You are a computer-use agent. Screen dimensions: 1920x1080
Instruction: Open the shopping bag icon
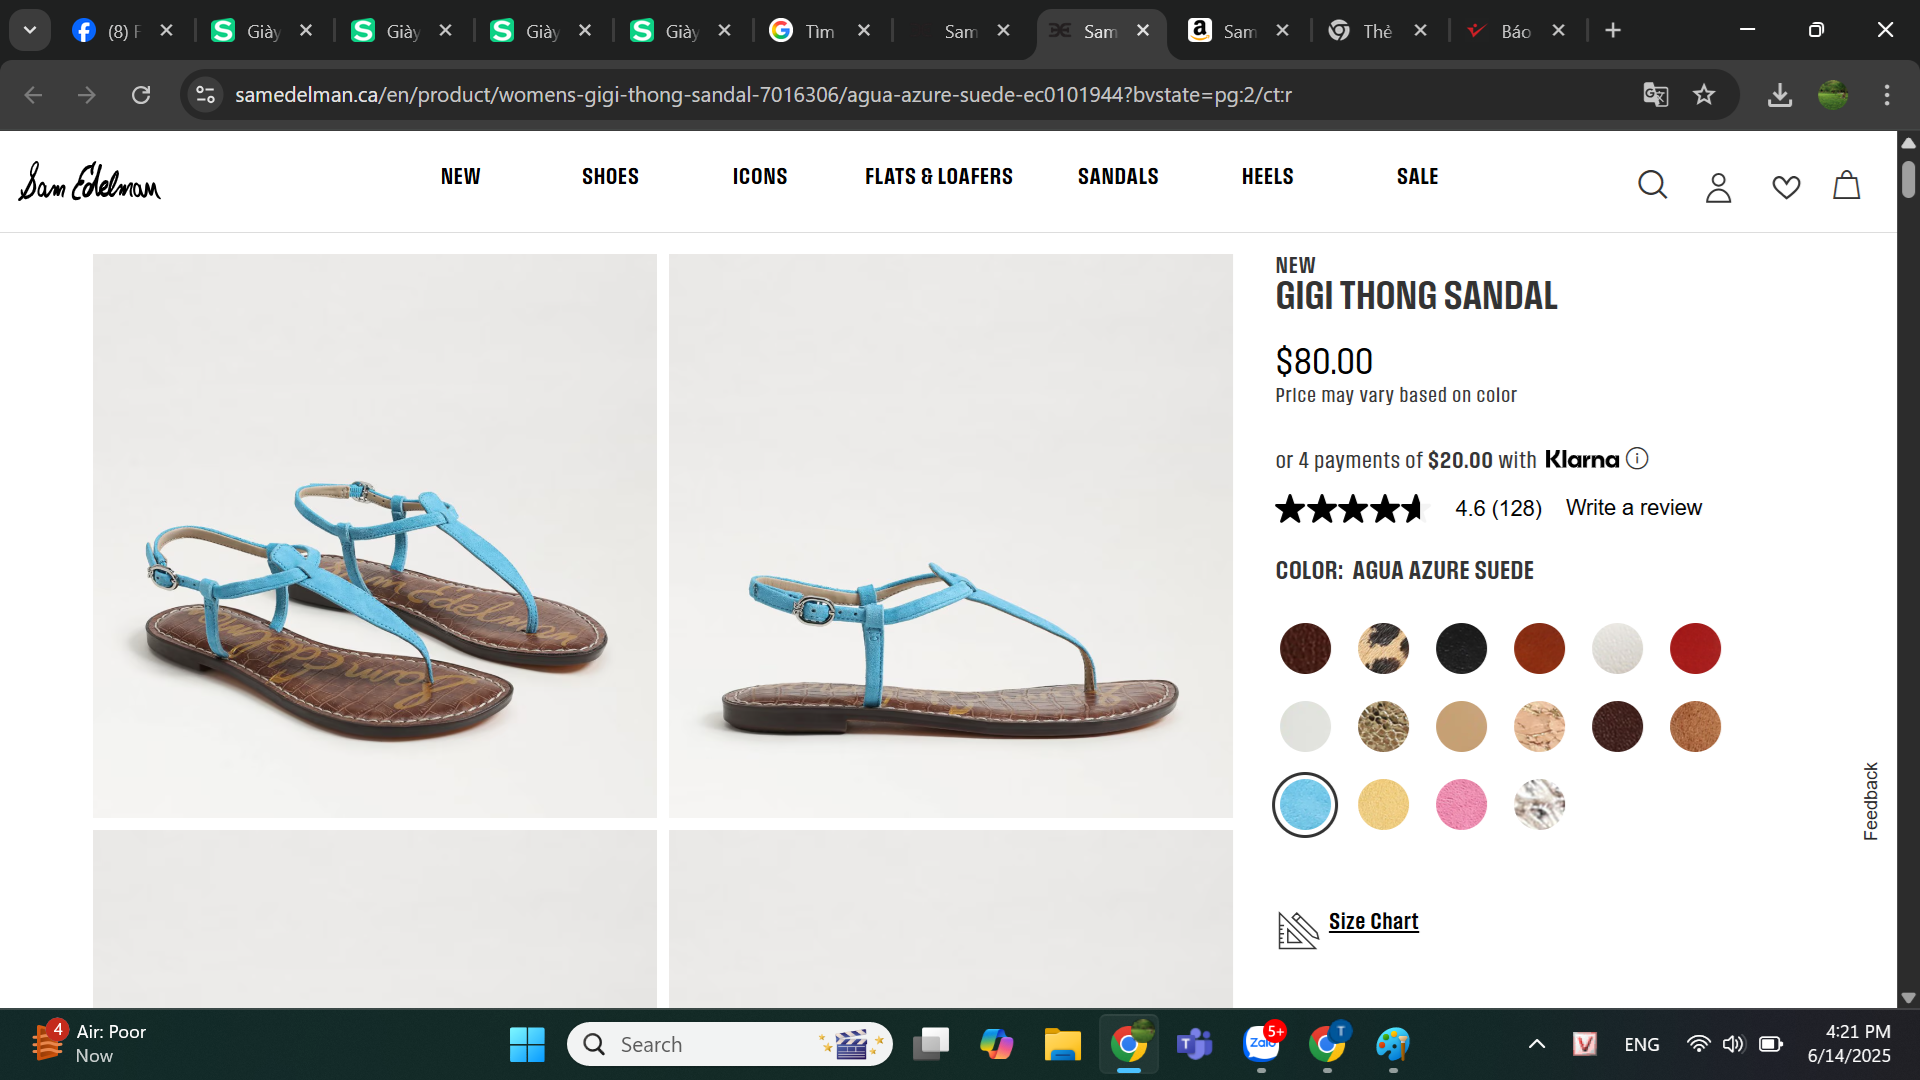pyautogui.click(x=1846, y=185)
